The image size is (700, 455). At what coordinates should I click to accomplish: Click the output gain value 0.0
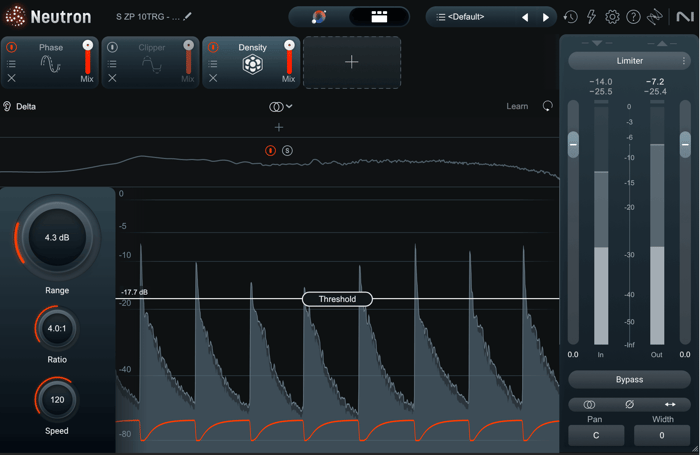coord(685,355)
